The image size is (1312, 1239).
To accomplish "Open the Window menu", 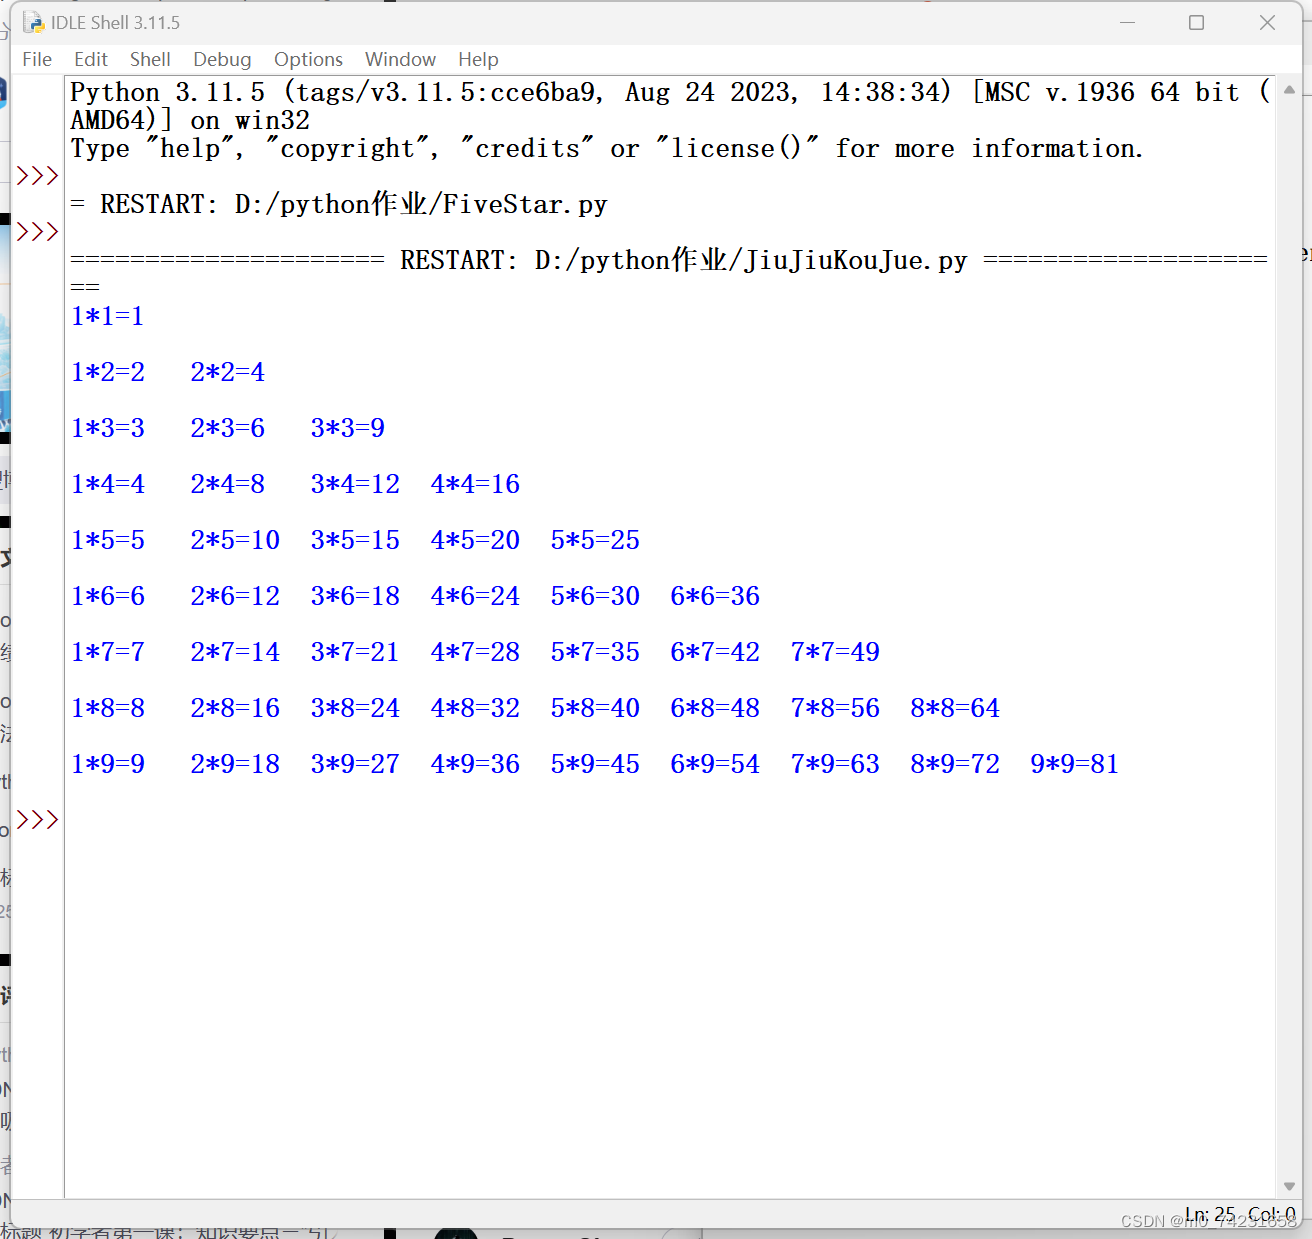I will (x=400, y=59).
